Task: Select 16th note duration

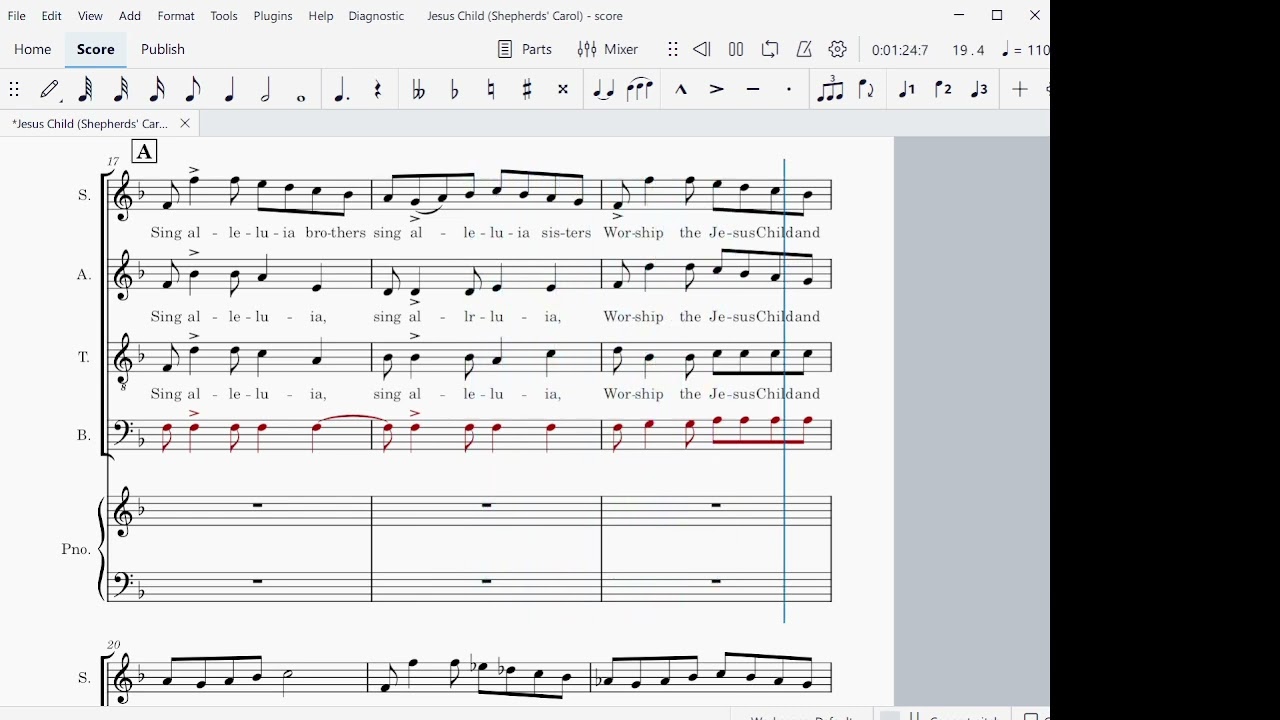Action: (x=157, y=90)
